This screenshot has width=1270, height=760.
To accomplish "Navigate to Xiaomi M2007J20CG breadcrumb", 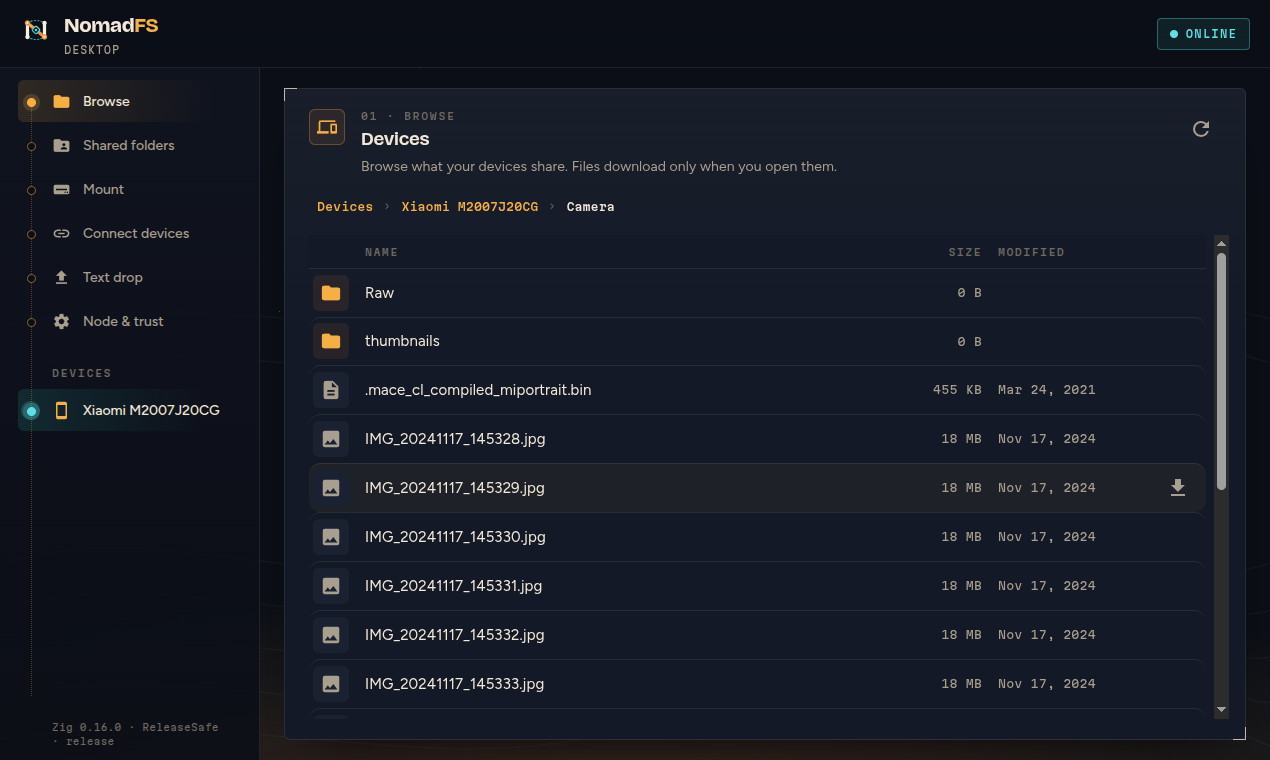I will tap(470, 206).
